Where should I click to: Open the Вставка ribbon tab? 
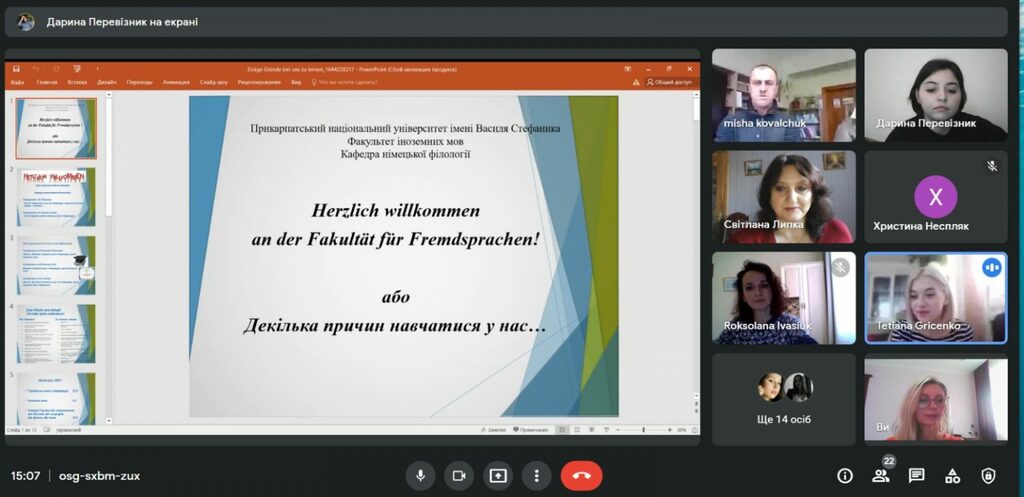point(77,82)
